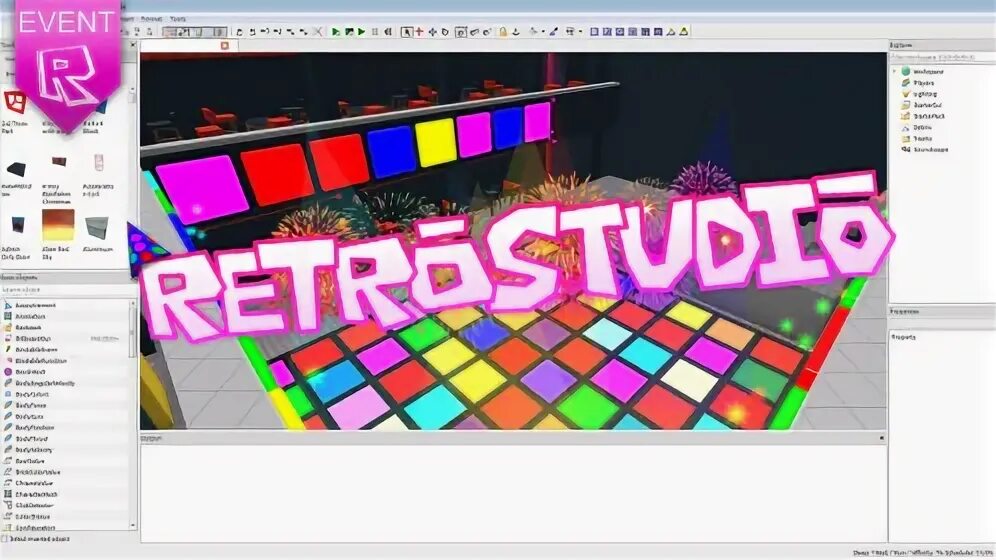Click the Material tool icon
Screen dimensions: 996x560
pyautogui.click(x=534, y=31)
